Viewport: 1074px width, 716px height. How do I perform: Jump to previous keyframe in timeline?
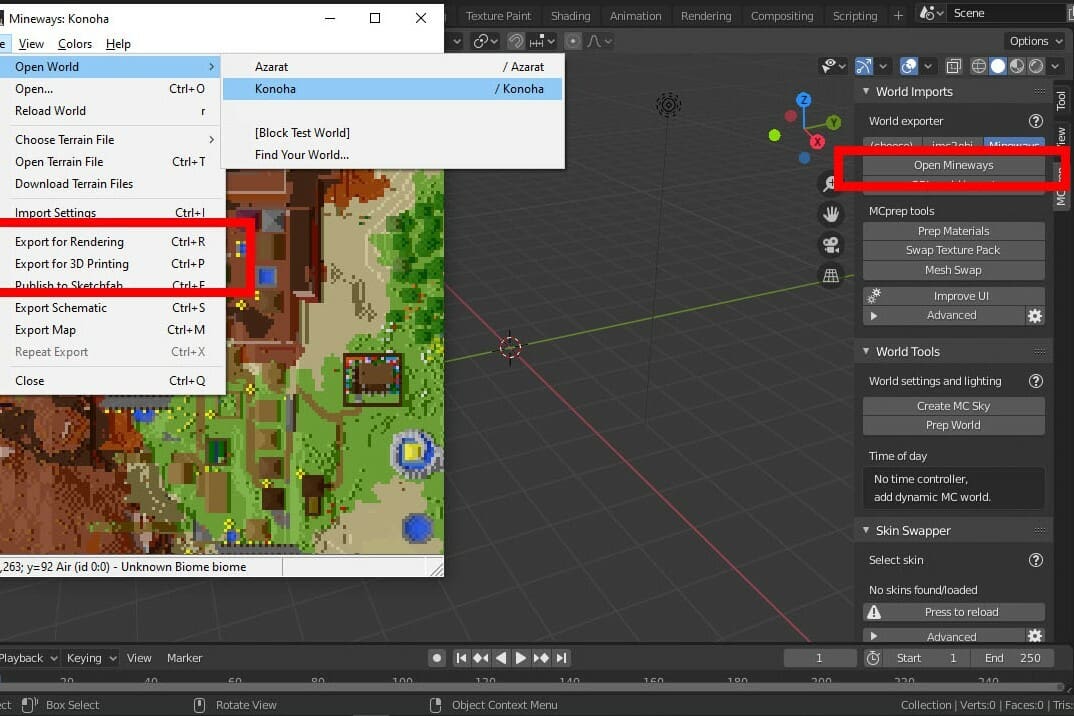pos(481,658)
